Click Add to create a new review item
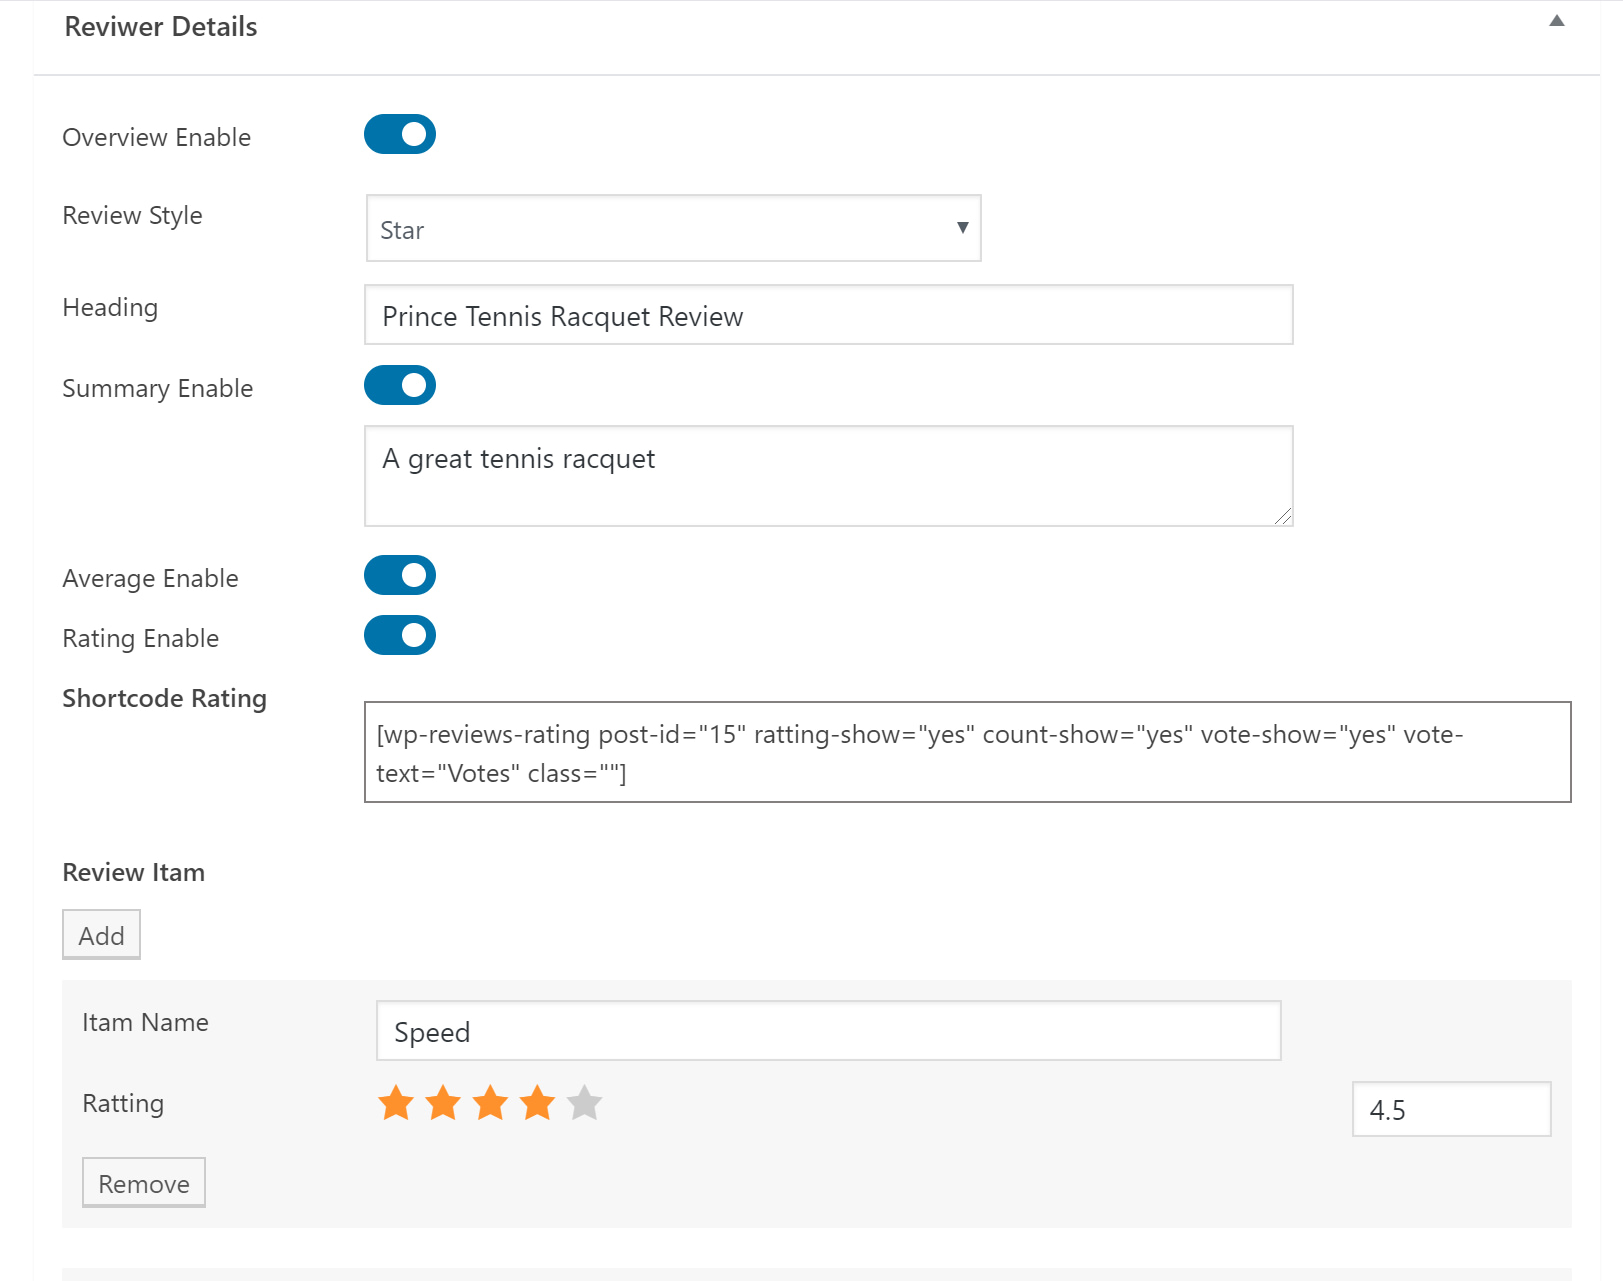The image size is (1623, 1281). point(101,934)
